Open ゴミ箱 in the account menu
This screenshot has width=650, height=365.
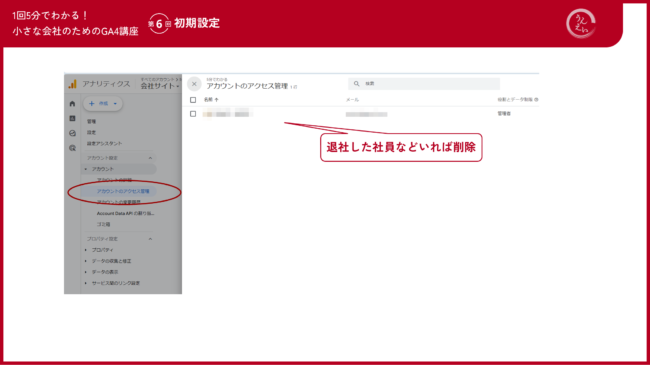(x=104, y=224)
